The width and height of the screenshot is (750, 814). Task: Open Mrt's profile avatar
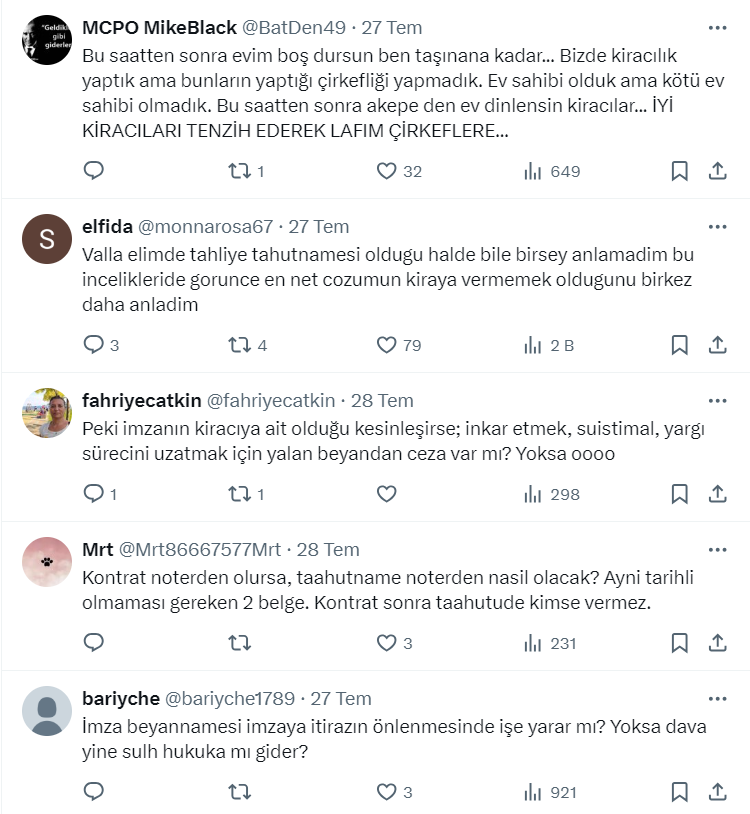(x=47, y=562)
